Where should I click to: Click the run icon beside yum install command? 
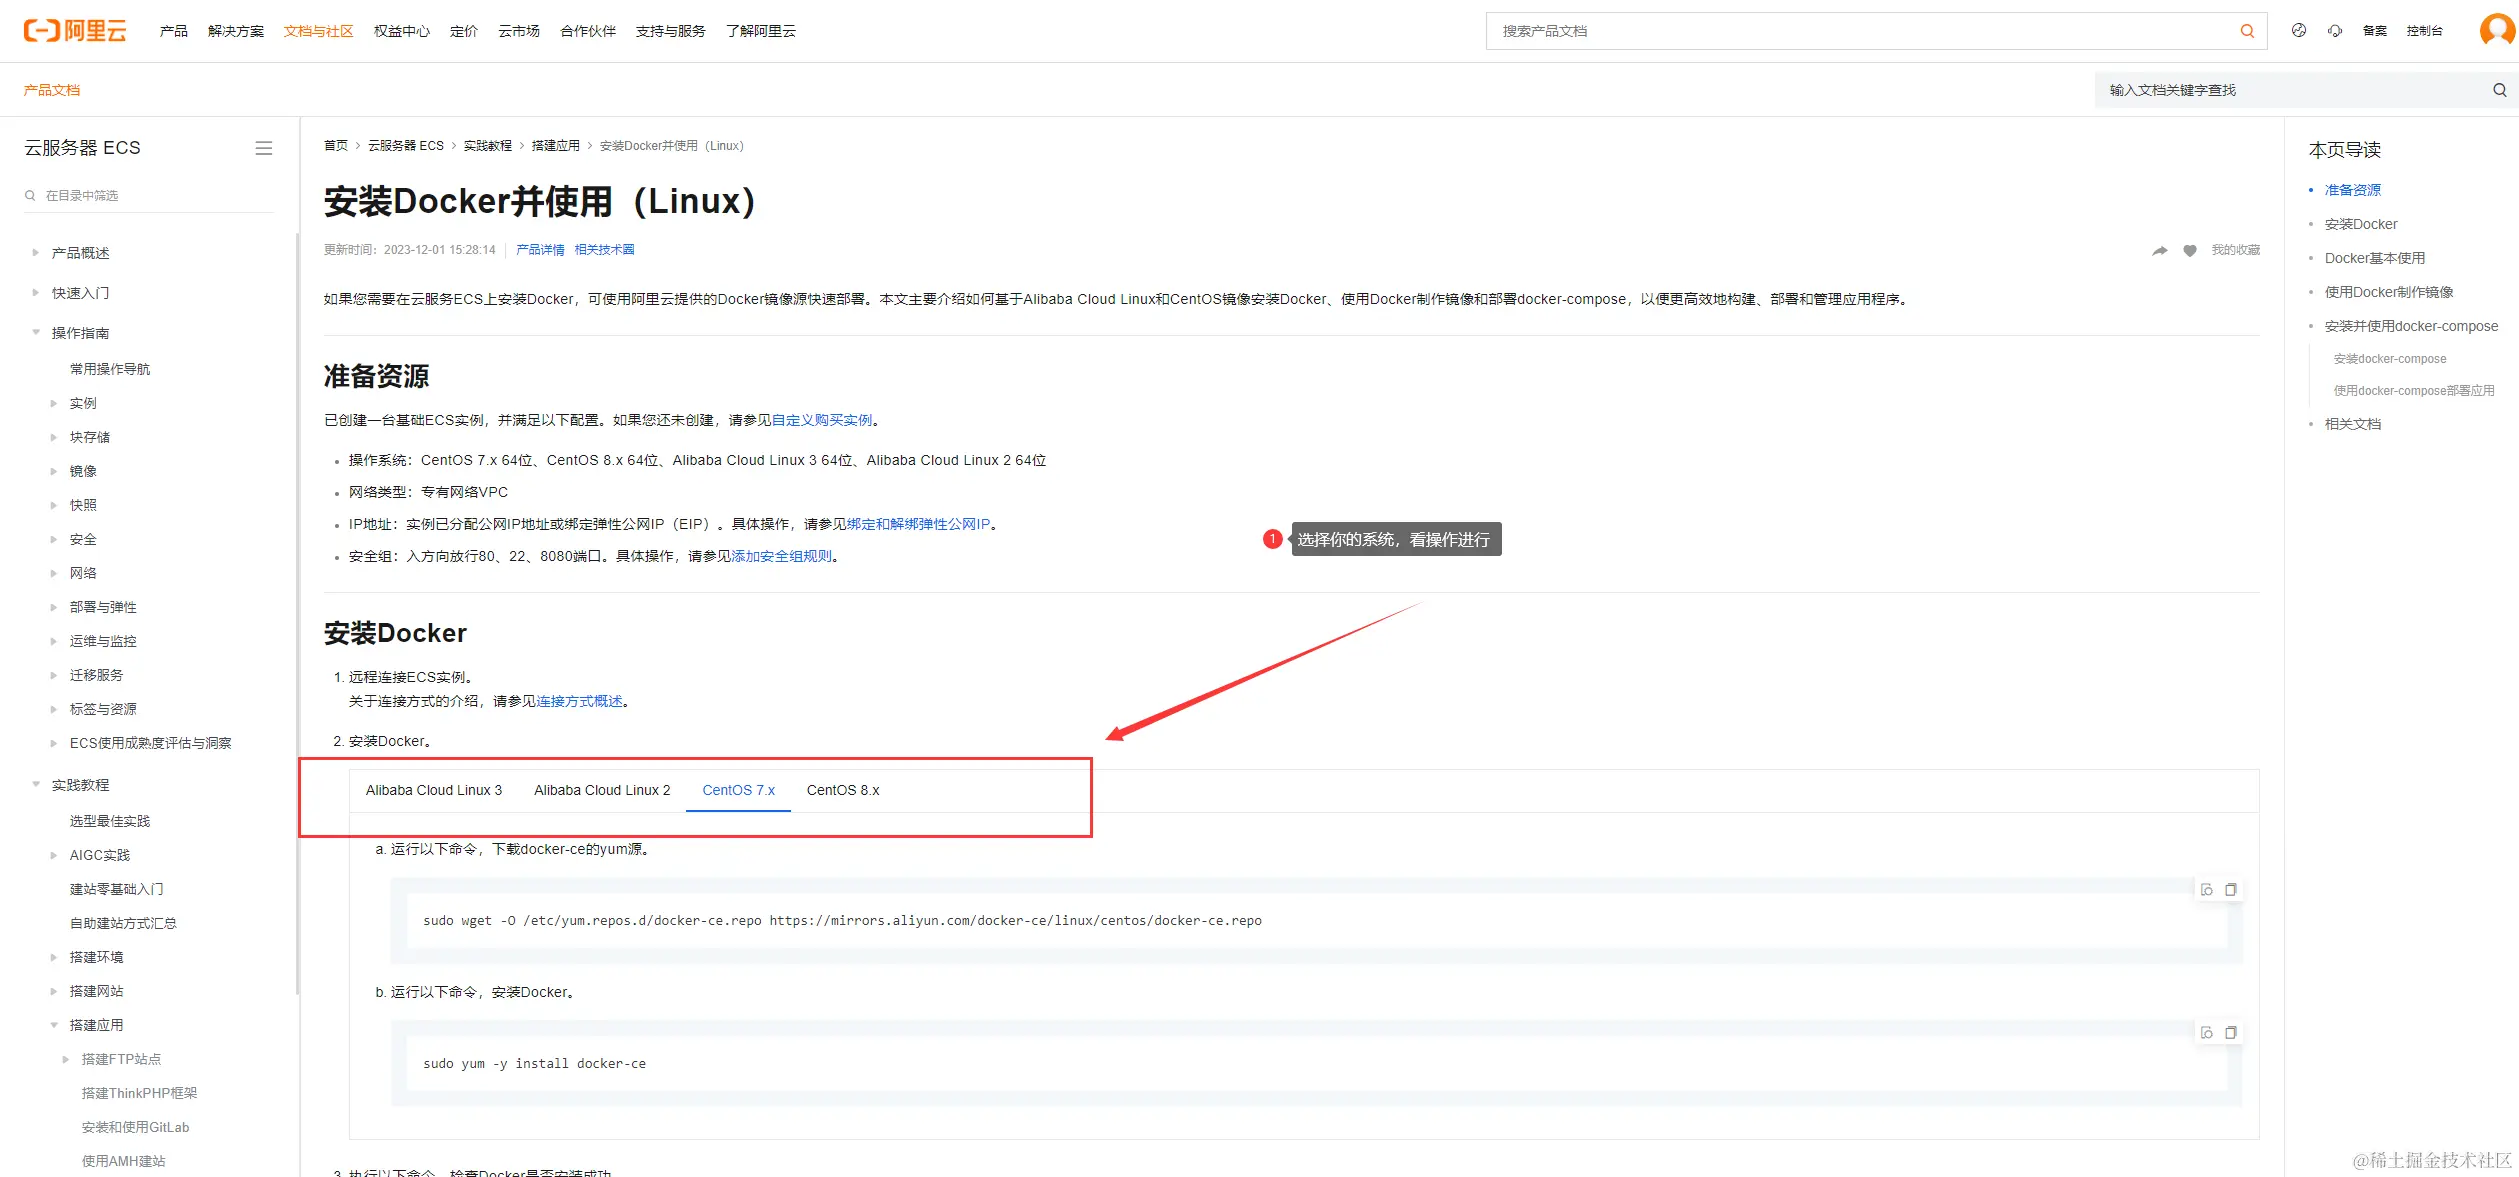pos(2207,1033)
